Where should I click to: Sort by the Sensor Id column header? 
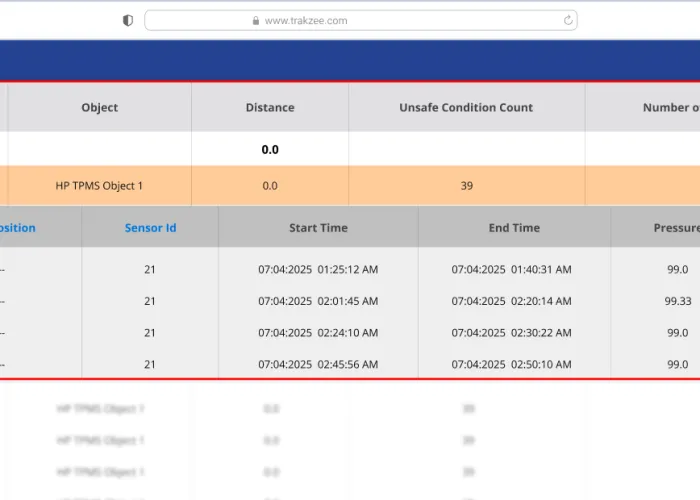pyautogui.click(x=150, y=228)
